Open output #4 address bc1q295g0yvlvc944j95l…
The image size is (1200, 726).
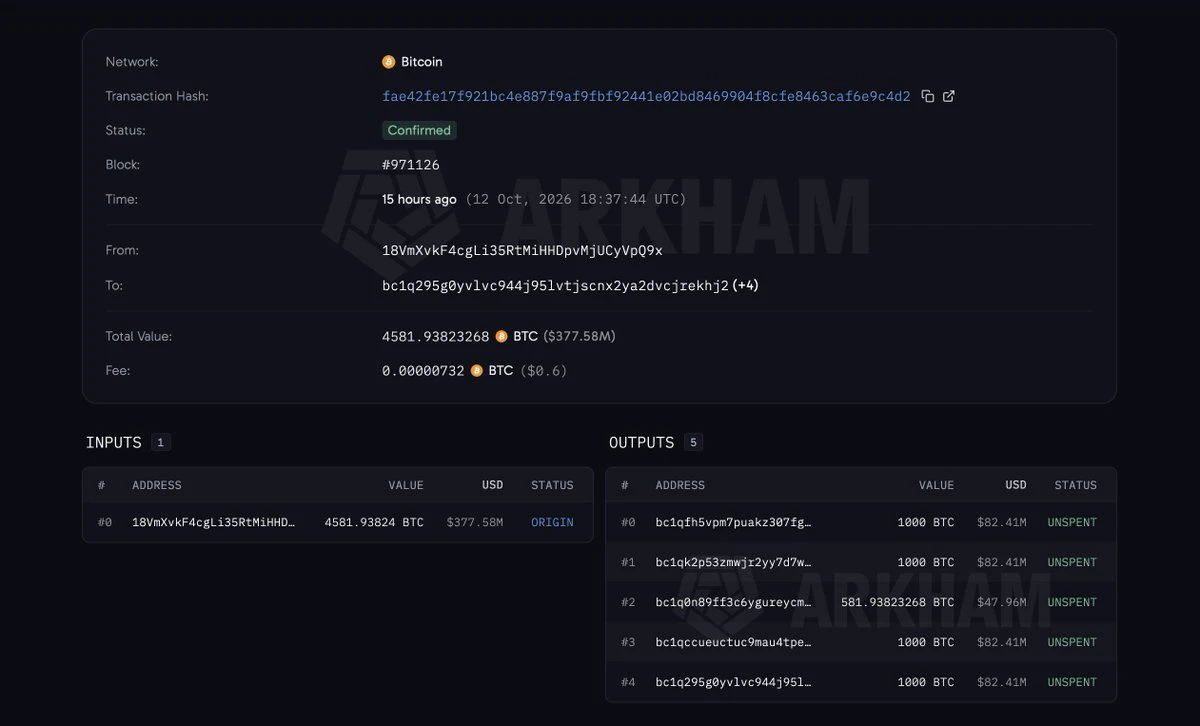[x=733, y=682]
